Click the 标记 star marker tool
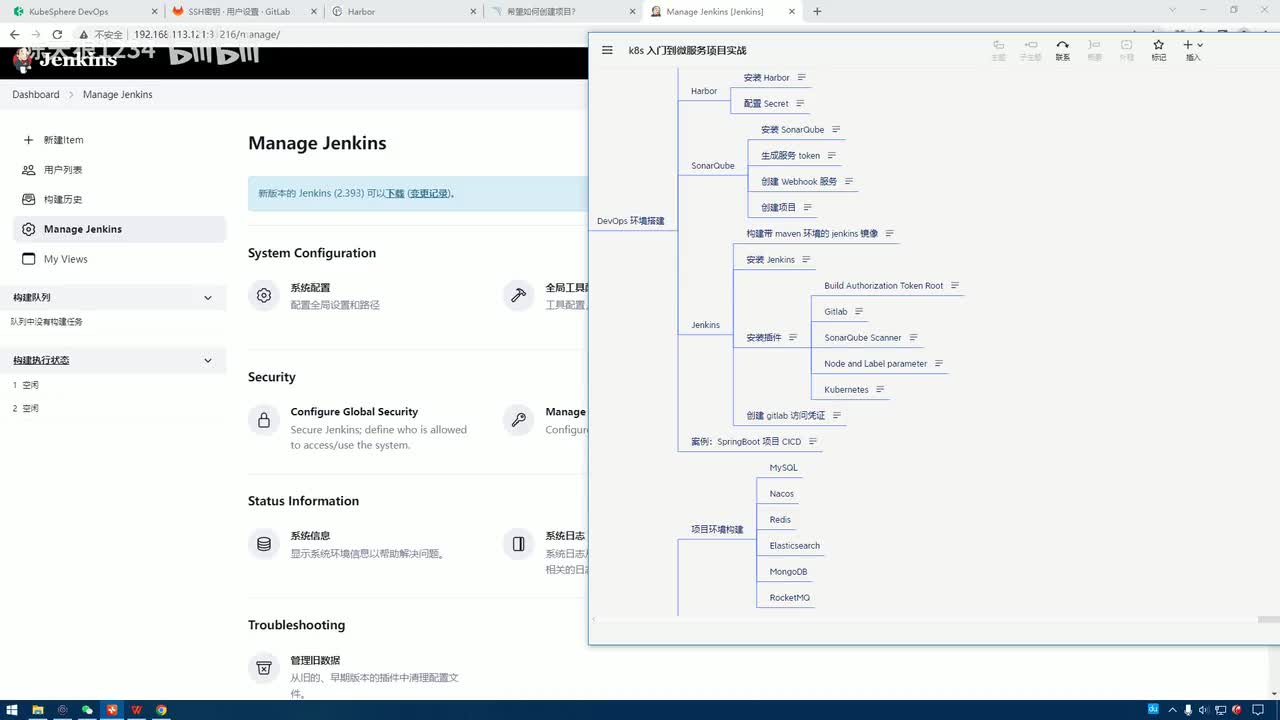Screen dimensions: 1280x720 coord(1158,50)
